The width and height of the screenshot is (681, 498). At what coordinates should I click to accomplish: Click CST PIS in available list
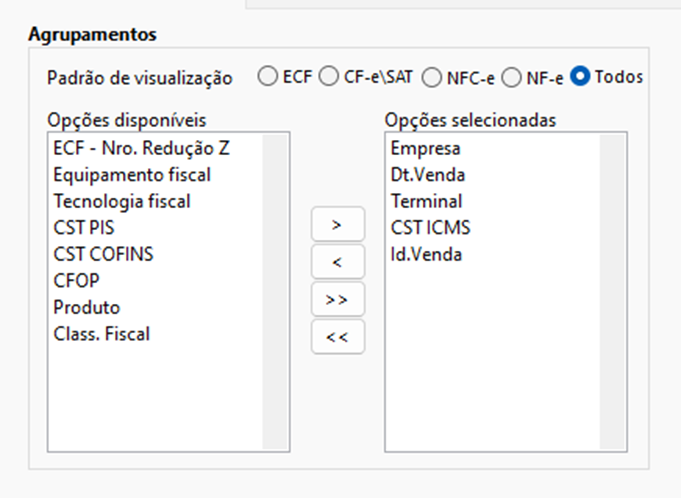point(84,228)
